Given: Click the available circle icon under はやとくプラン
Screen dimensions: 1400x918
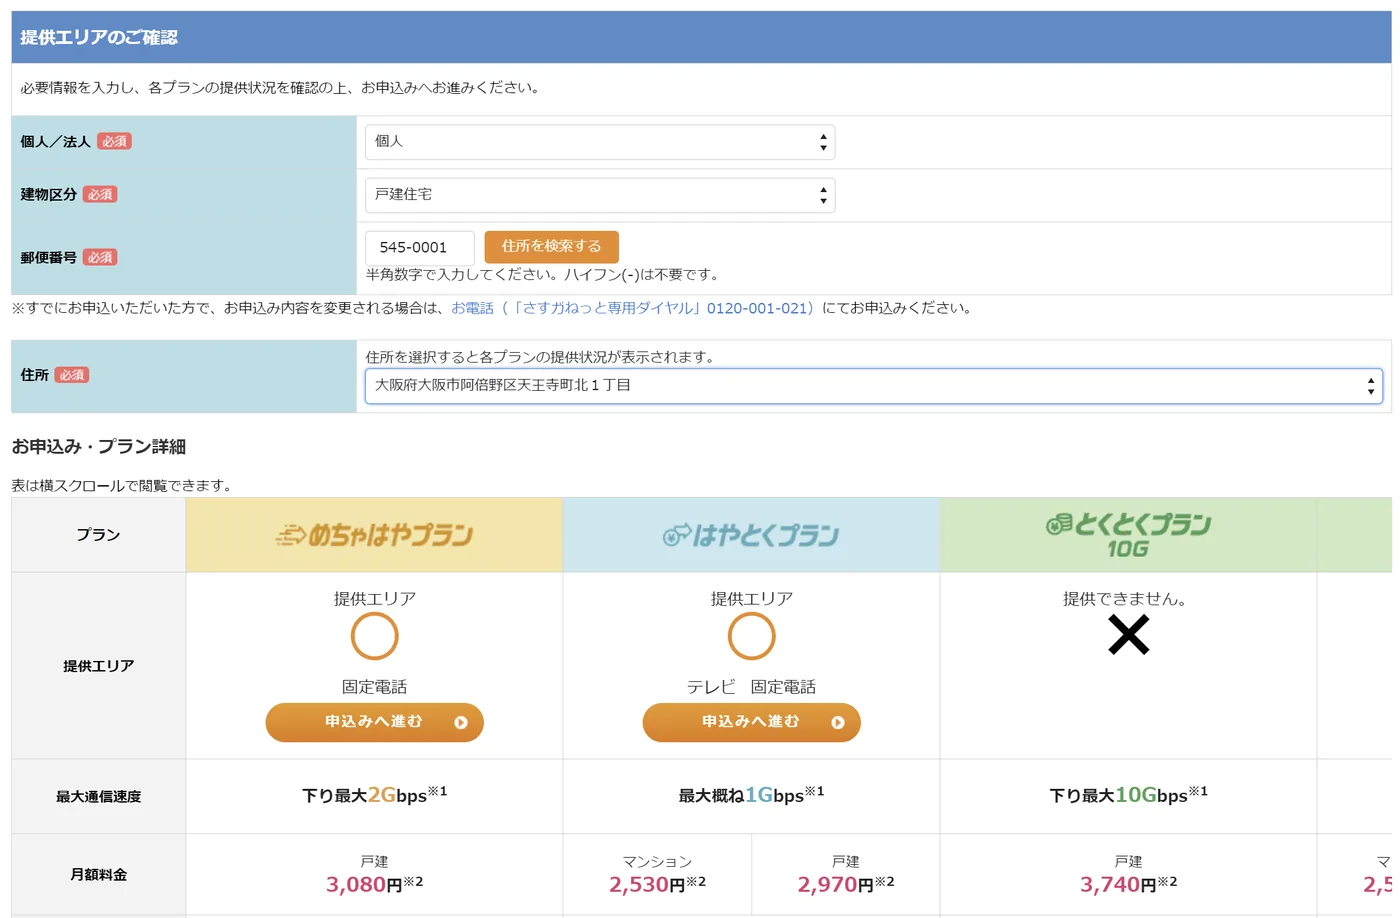Looking at the screenshot, I should (751, 636).
